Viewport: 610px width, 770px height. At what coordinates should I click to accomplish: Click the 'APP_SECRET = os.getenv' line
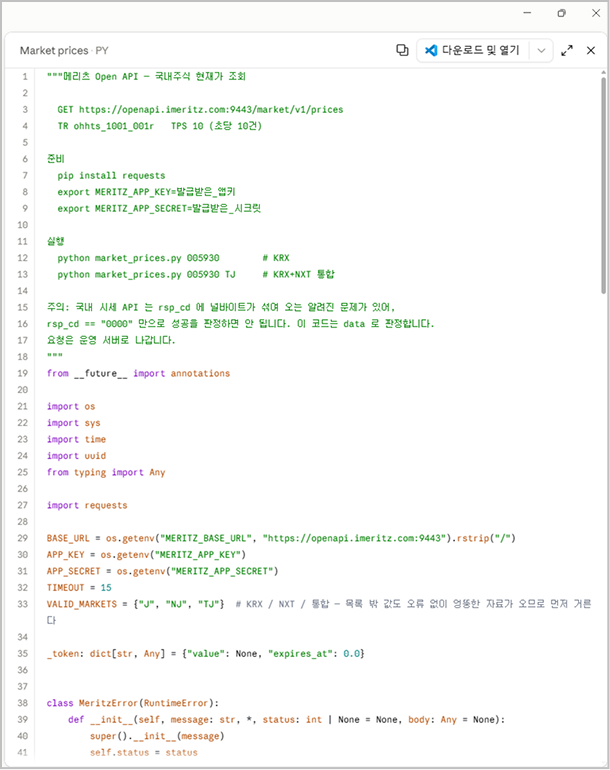[163, 571]
